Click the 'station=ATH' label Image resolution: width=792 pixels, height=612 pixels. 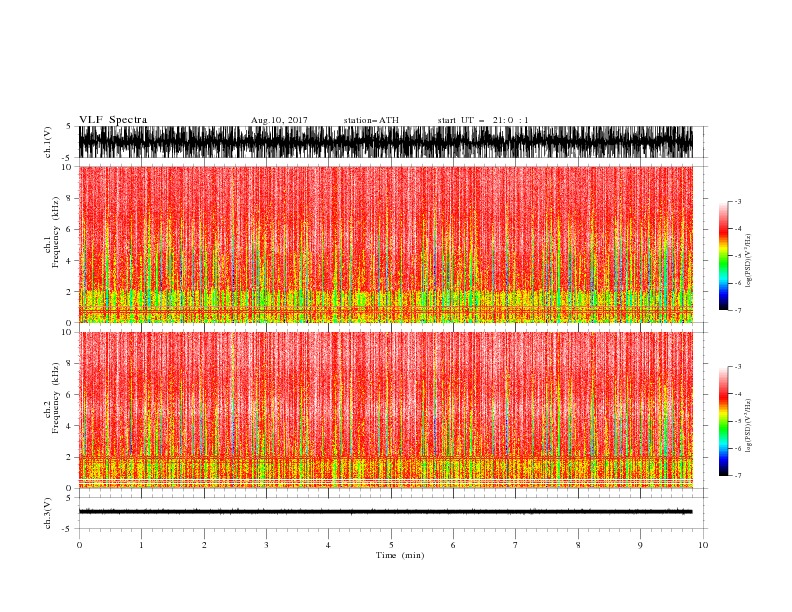pos(371,120)
